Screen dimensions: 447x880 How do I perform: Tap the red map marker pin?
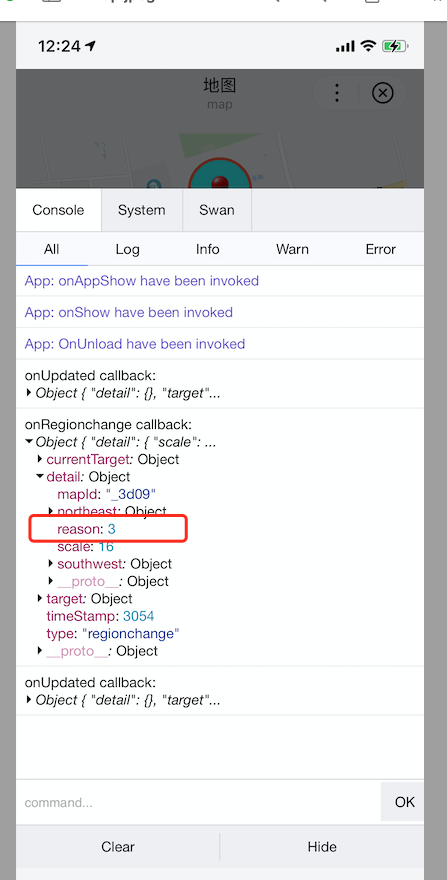click(220, 182)
